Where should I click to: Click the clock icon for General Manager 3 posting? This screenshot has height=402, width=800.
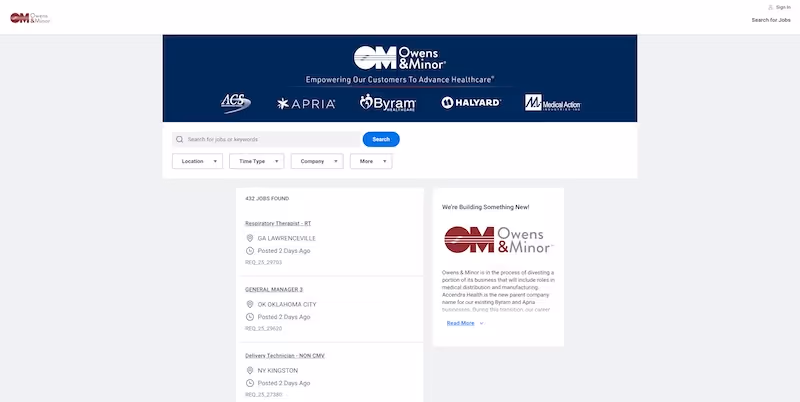click(x=250, y=317)
